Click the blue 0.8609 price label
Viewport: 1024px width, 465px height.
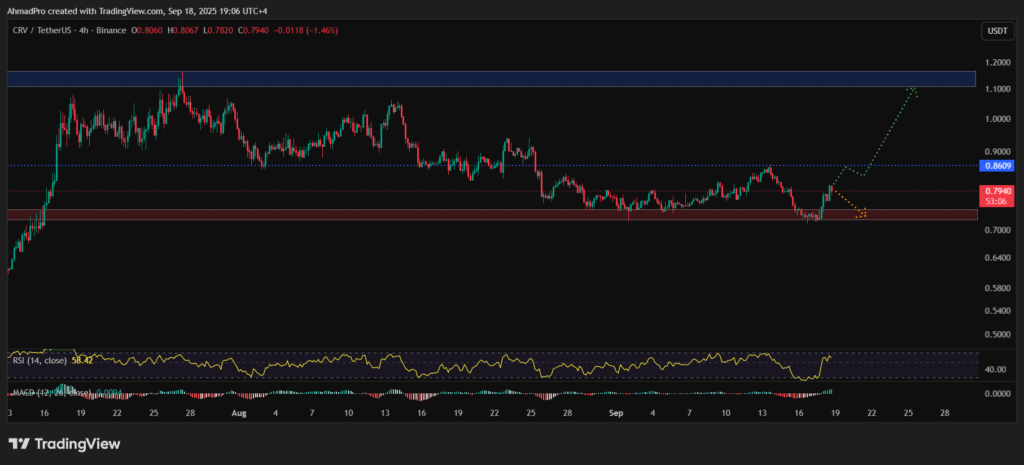[x=997, y=166]
